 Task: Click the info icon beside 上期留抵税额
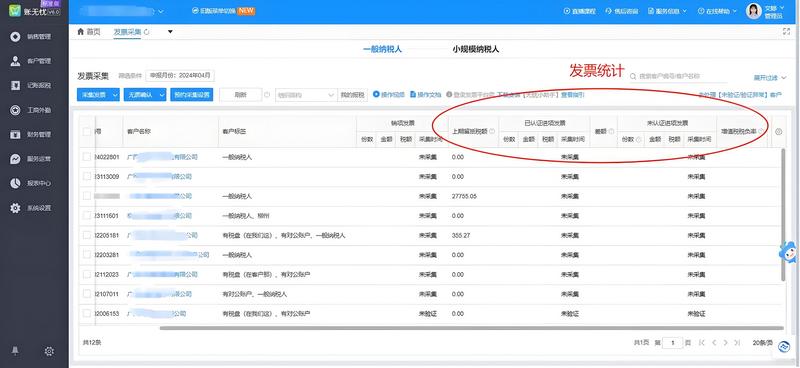[x=492, y=131]
